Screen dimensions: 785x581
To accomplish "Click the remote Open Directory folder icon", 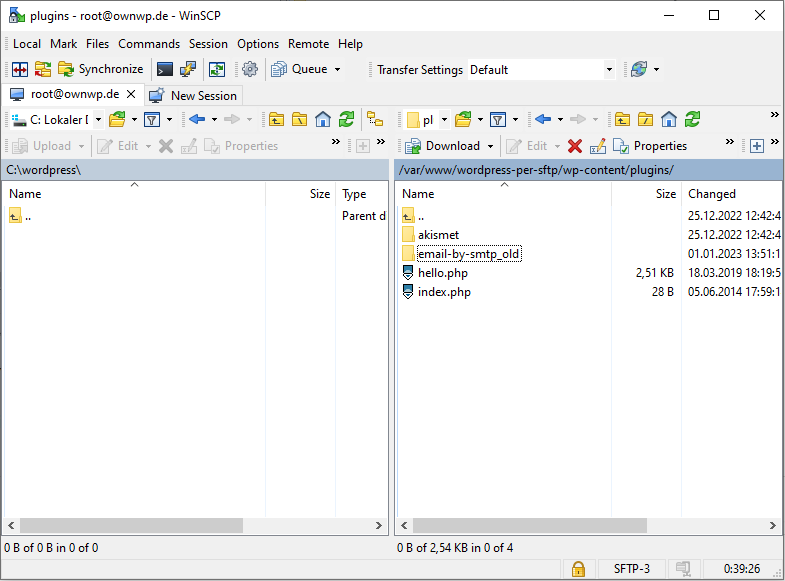I will (463, 120).
